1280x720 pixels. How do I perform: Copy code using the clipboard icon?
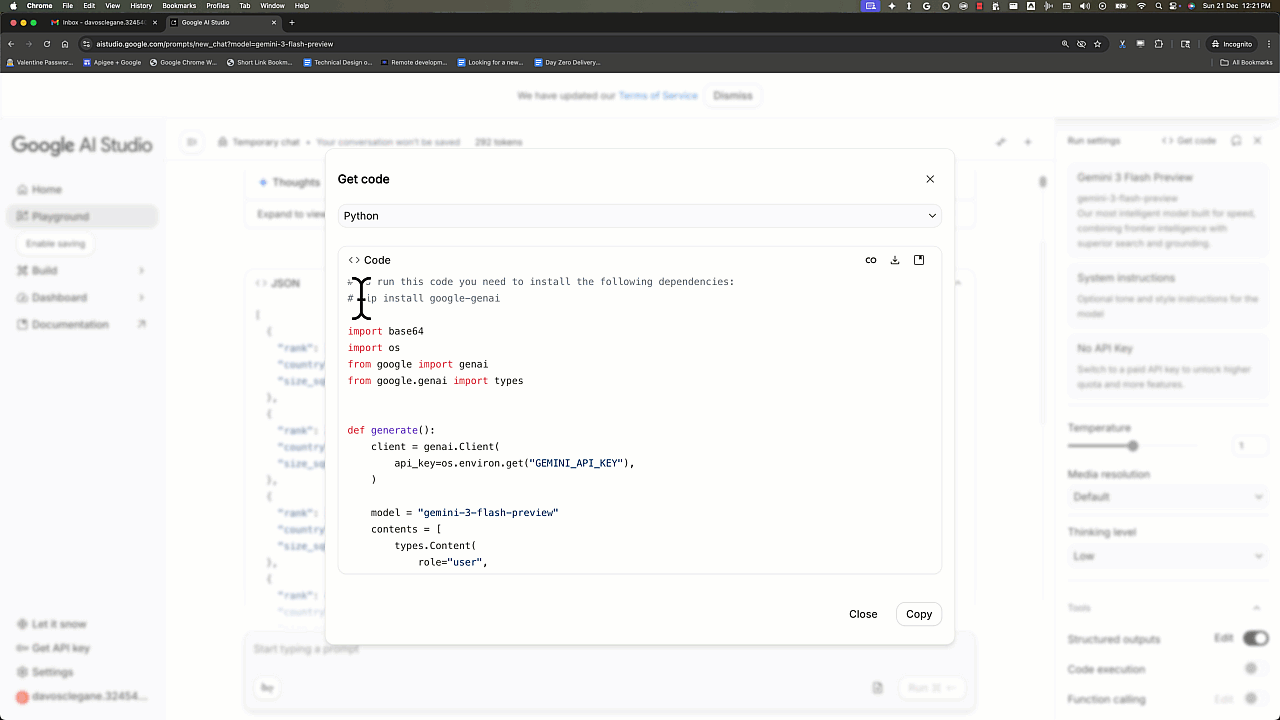919,259
